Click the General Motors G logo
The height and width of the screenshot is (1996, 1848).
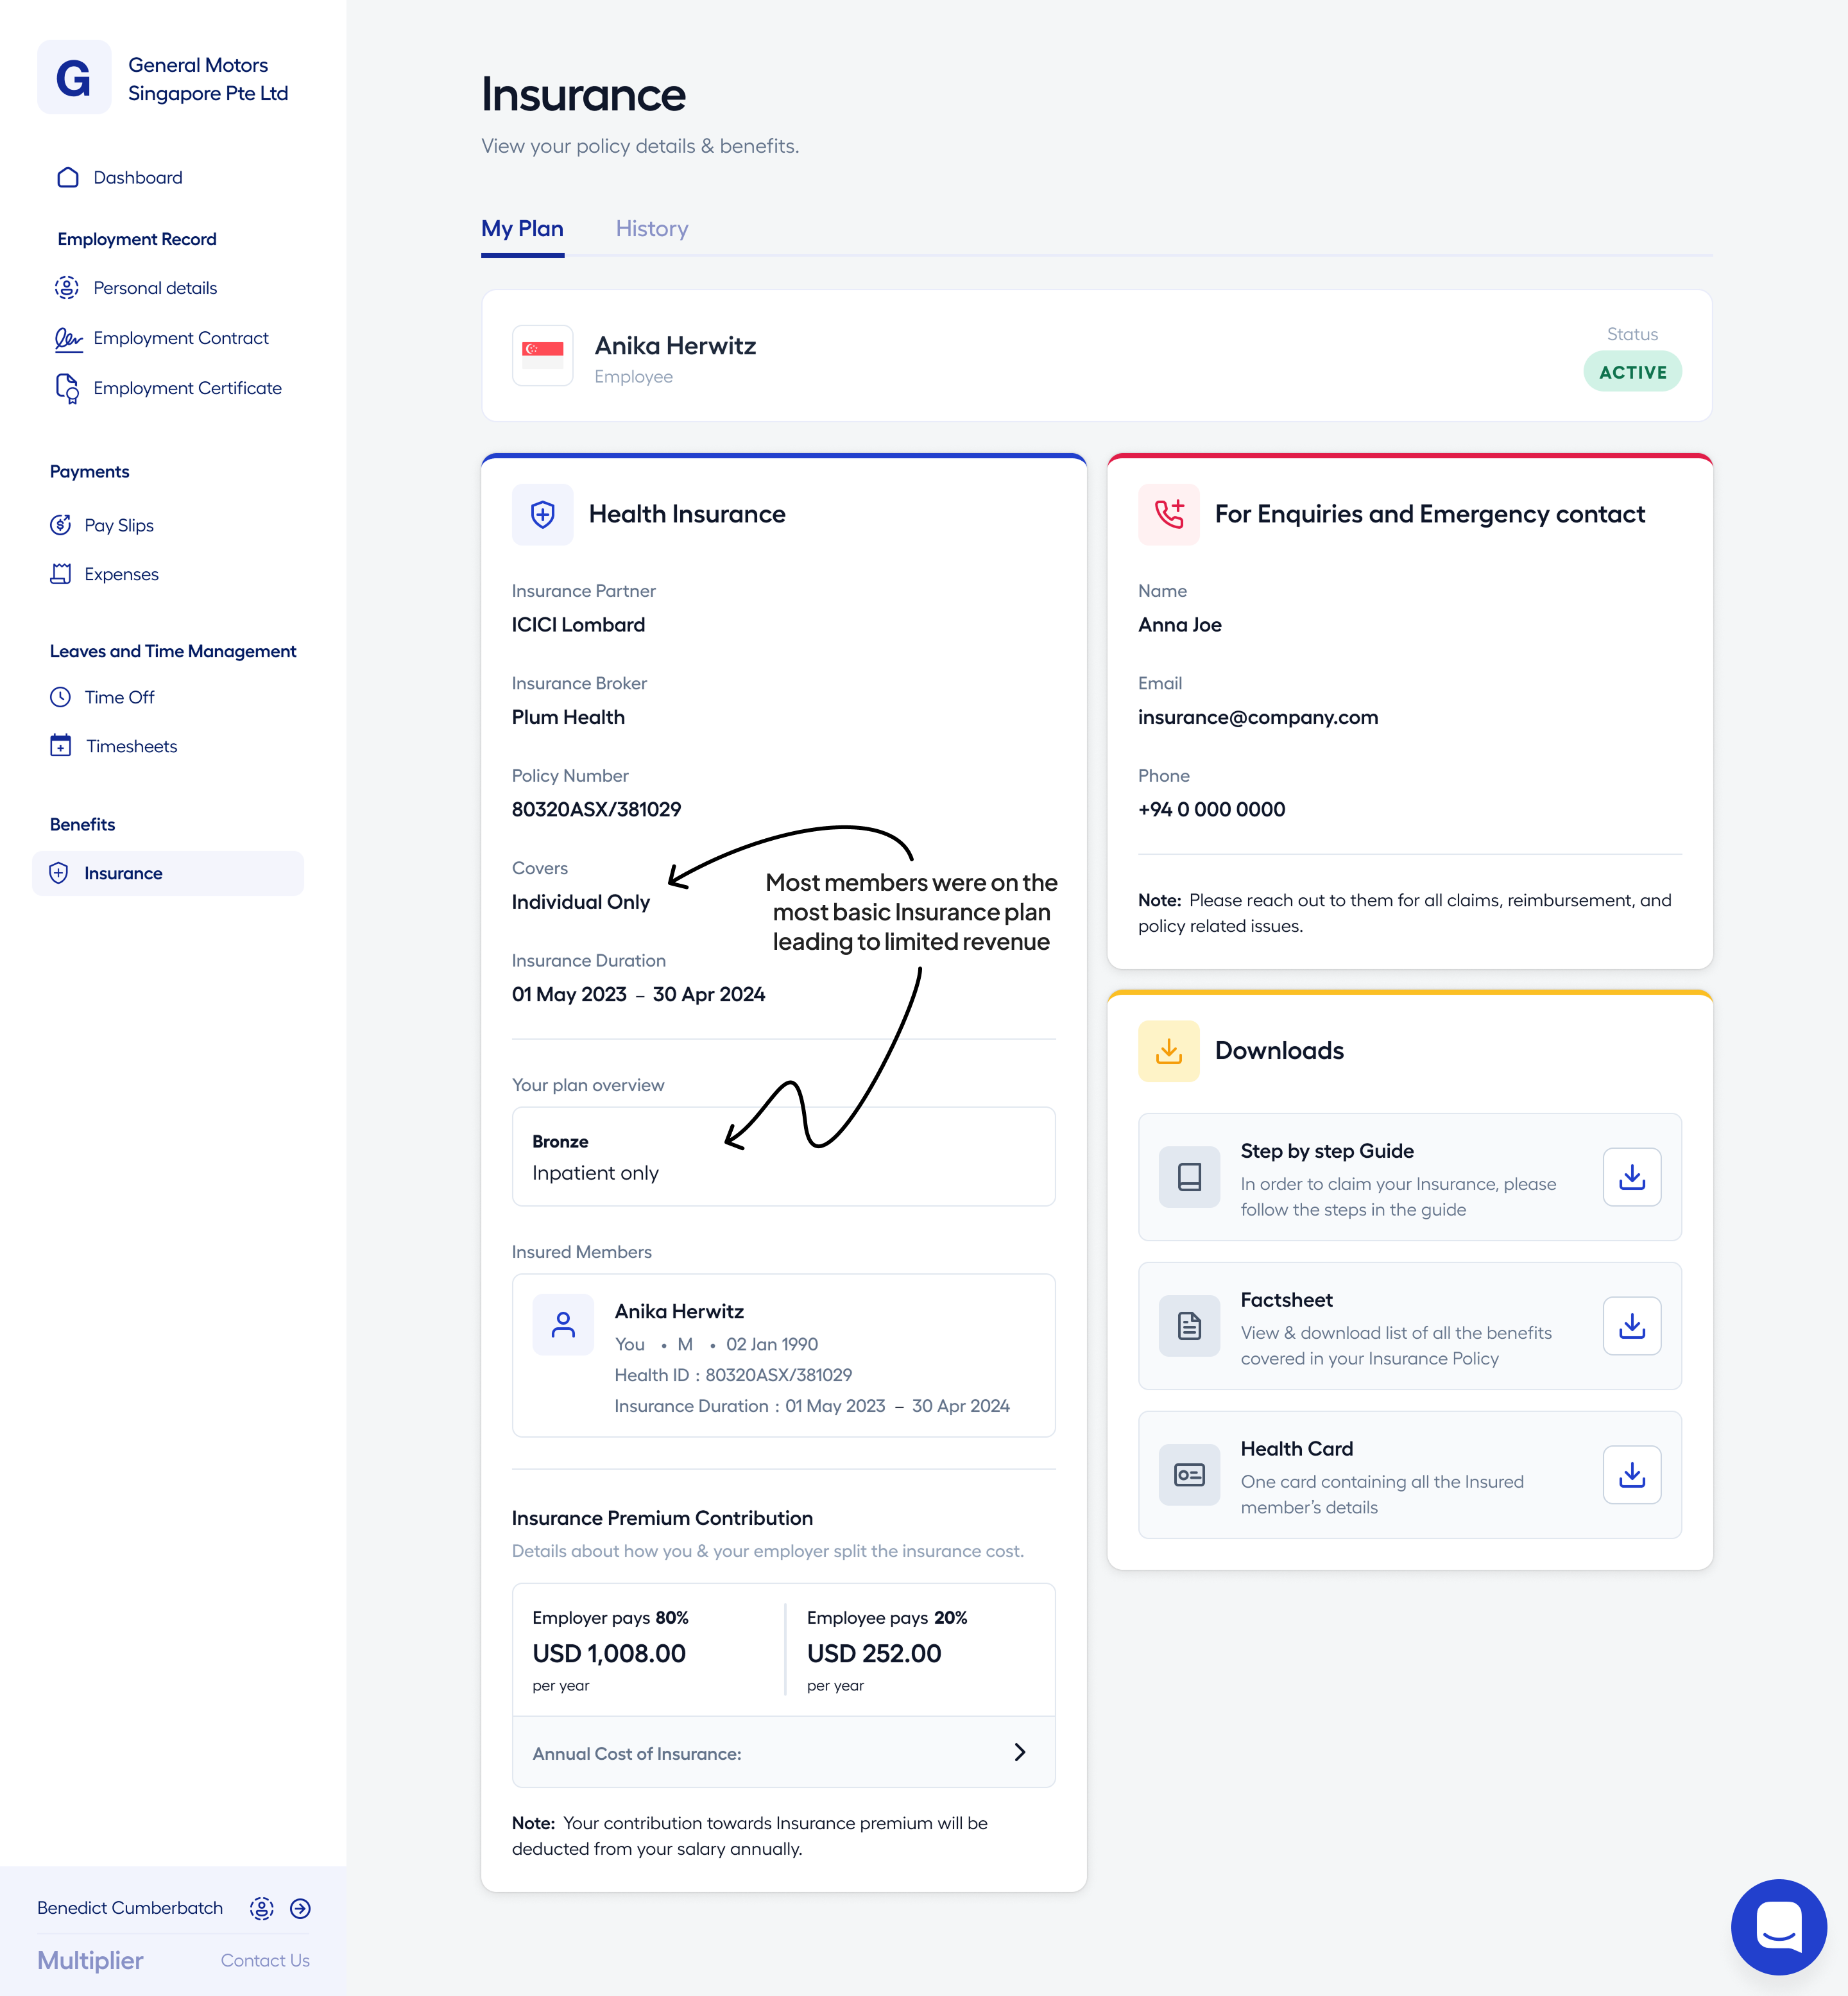(x=74, y=78)
